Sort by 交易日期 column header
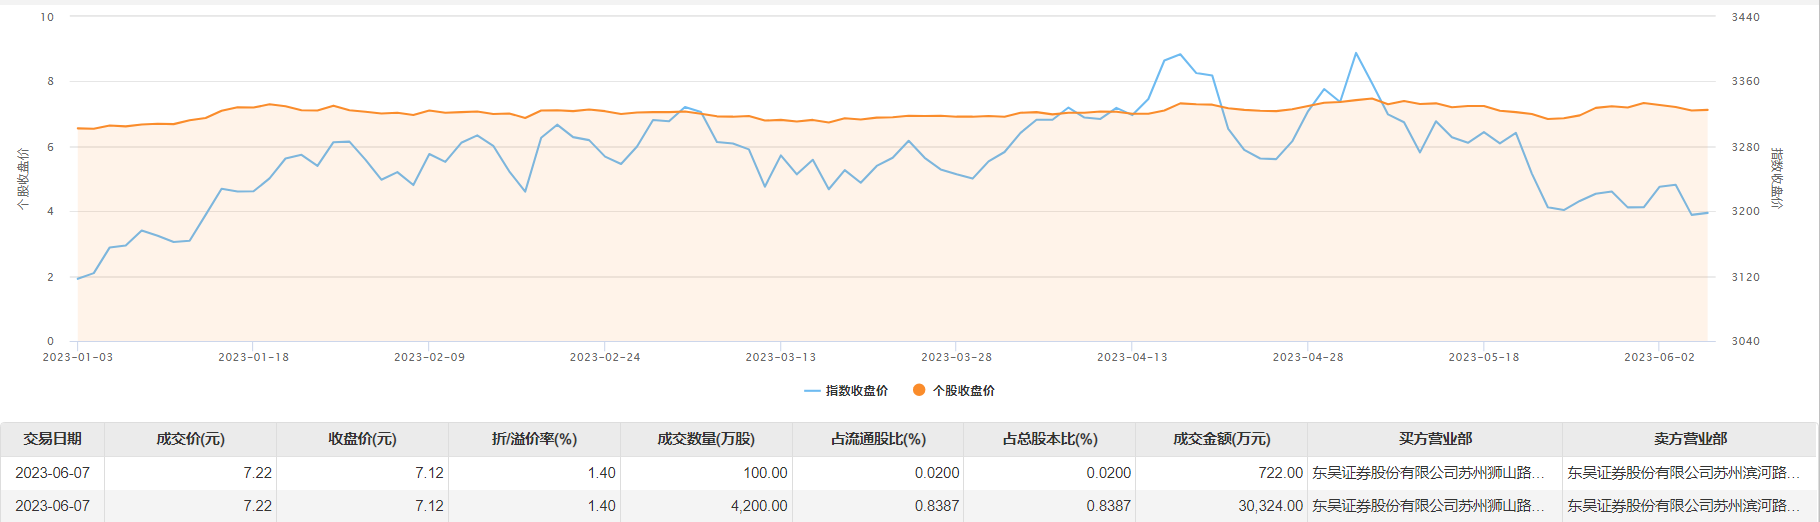 pos(52,439)
